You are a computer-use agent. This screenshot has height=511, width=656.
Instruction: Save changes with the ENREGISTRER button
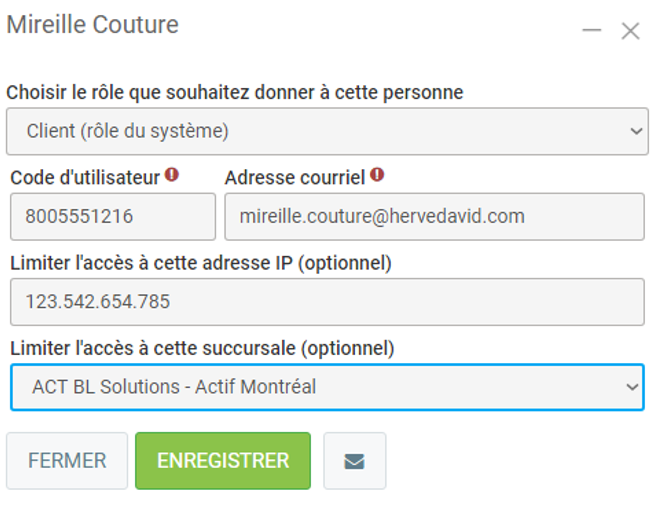[x=223, y=461]
